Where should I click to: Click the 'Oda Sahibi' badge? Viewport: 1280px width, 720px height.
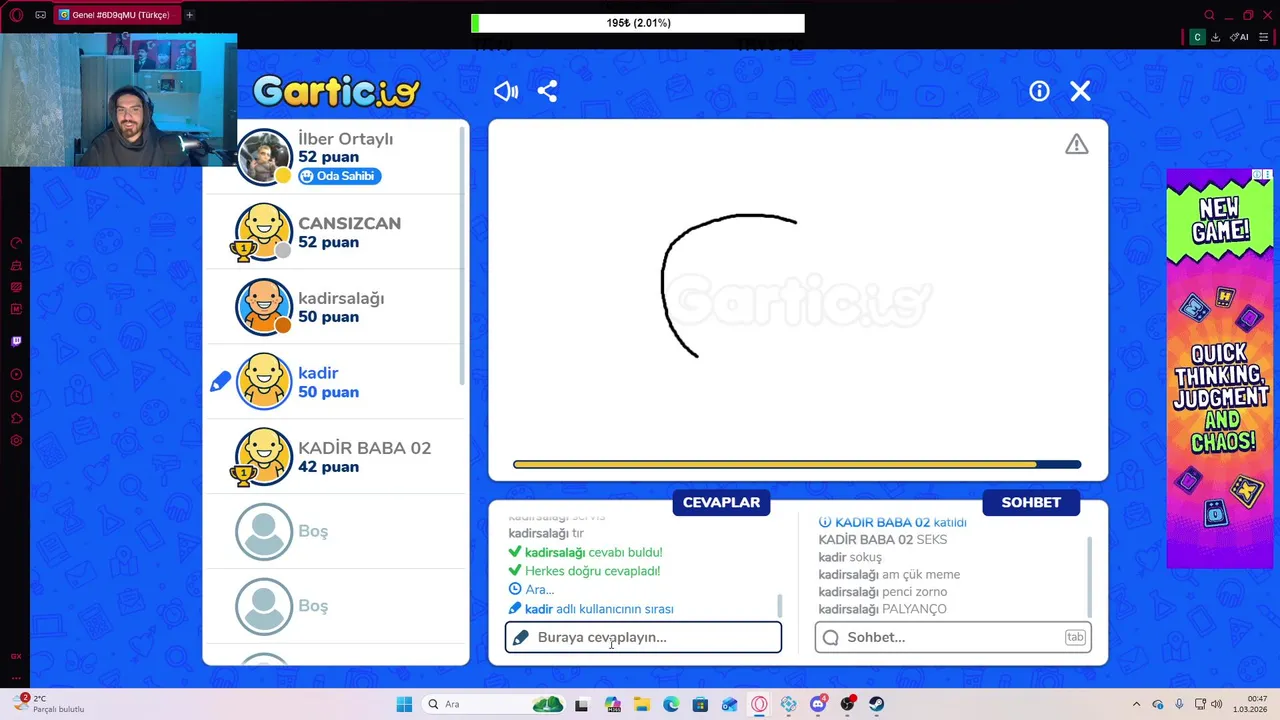pos(339,176)
